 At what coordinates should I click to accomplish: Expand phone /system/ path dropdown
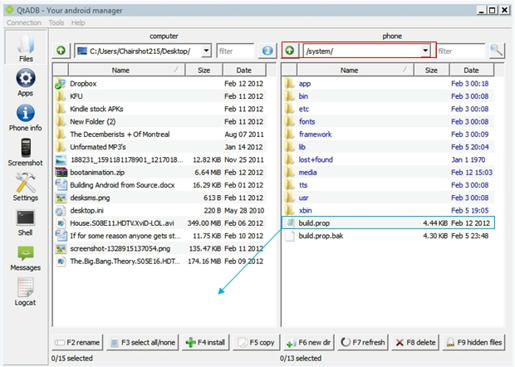pyautogui.click(x=425, y=51)
